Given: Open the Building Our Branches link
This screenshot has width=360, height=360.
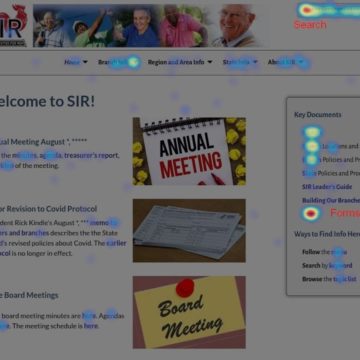Looking at the screenshot, I should pos(331,200).
